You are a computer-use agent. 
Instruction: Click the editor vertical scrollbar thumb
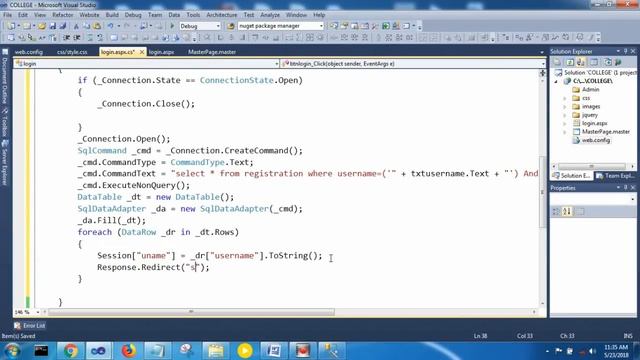click(542, 192)
